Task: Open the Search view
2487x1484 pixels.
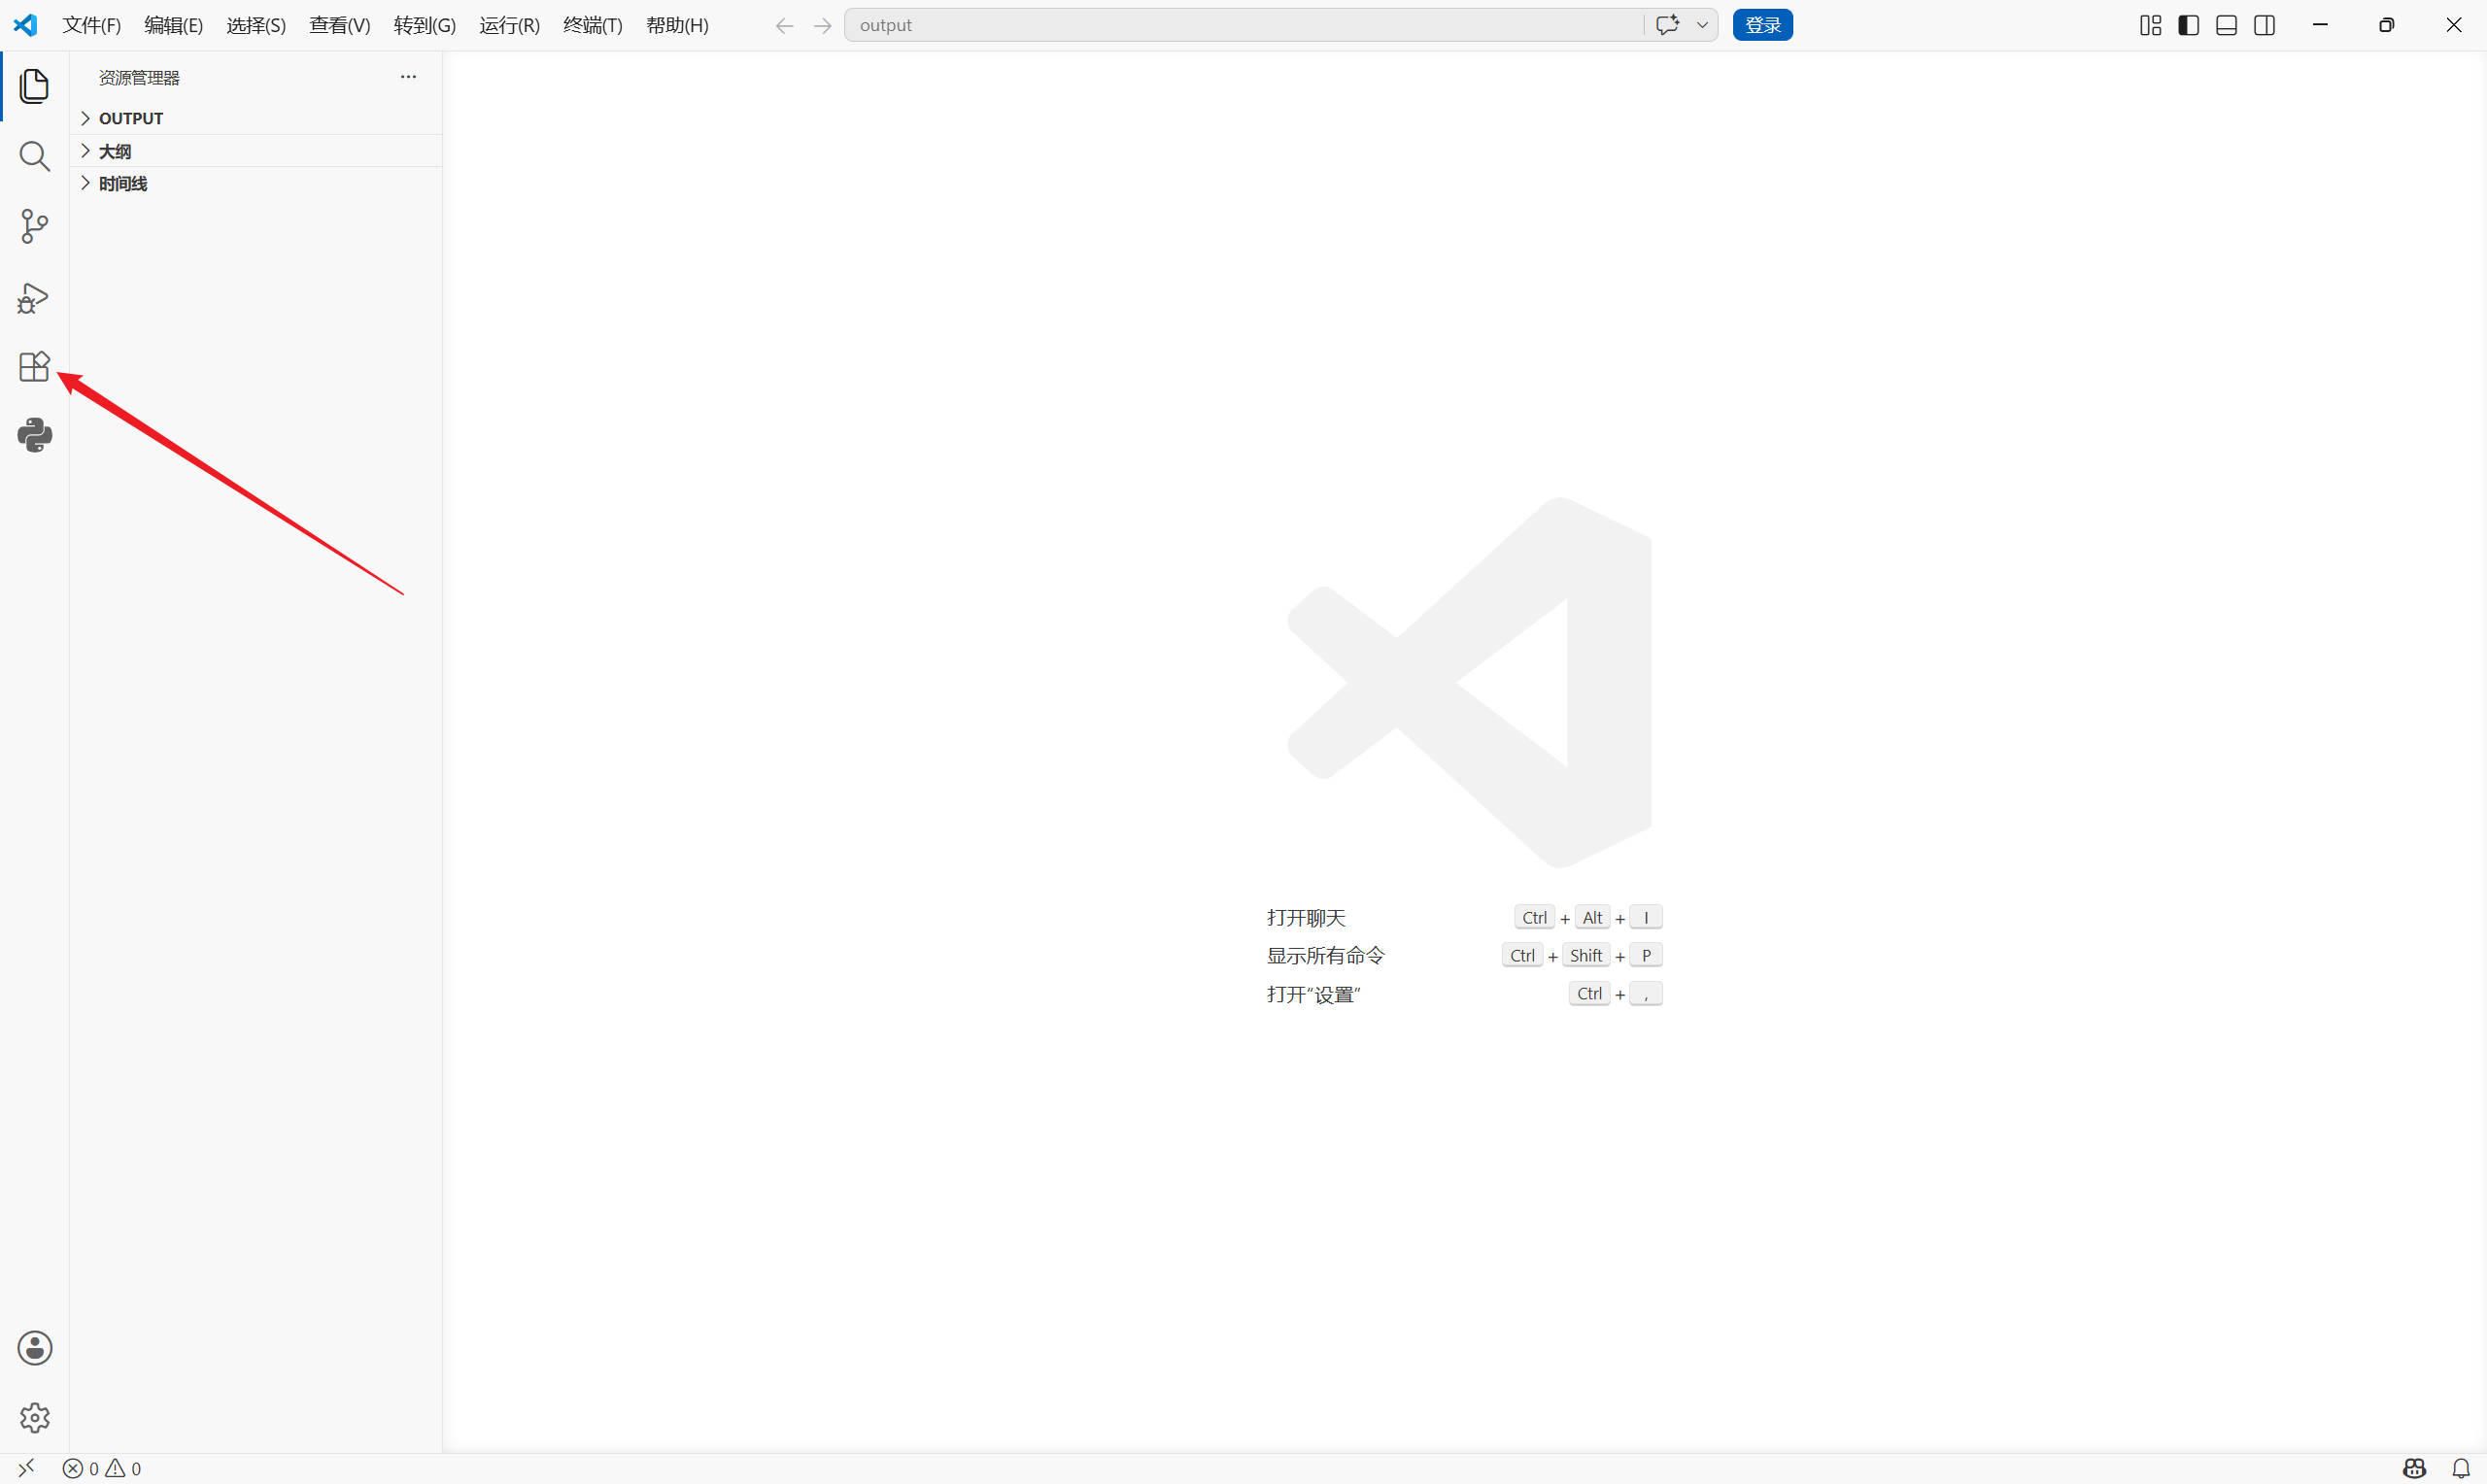Action: (x=34, y=156)
